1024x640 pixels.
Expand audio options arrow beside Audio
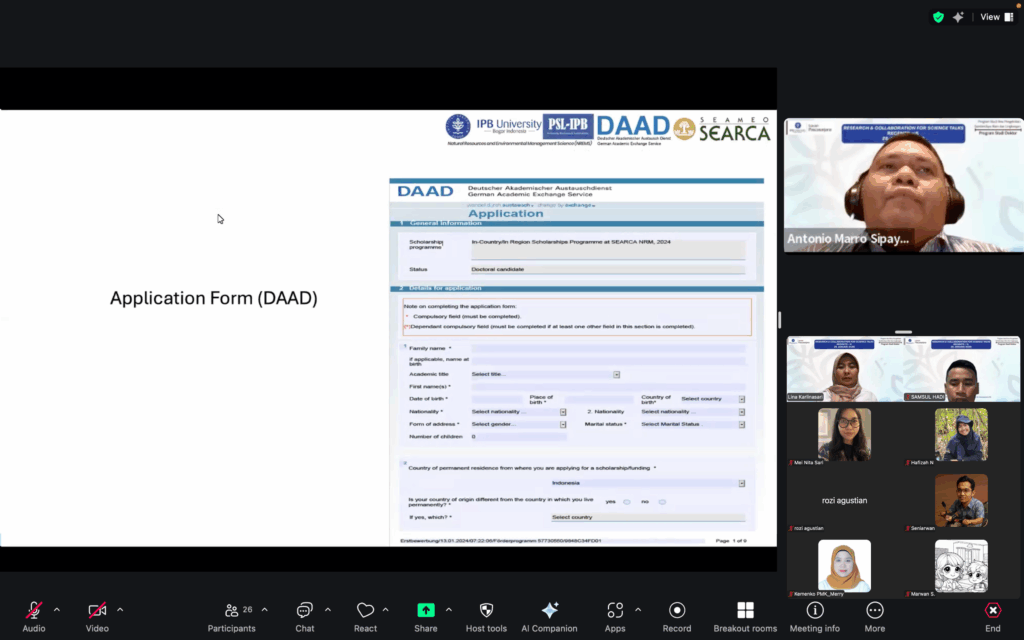click(56, 609)
